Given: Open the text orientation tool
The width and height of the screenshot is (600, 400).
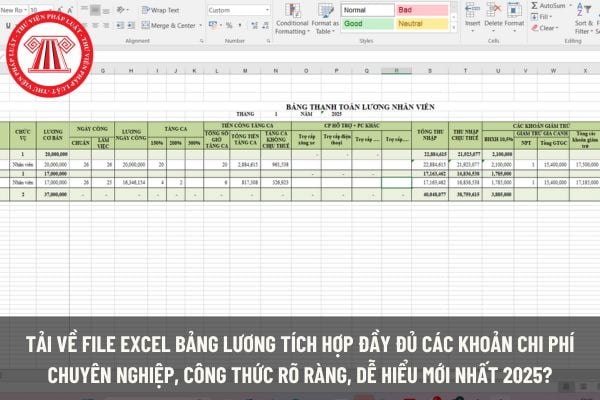Looking at the screenshot, I should (x=122, y=10).
